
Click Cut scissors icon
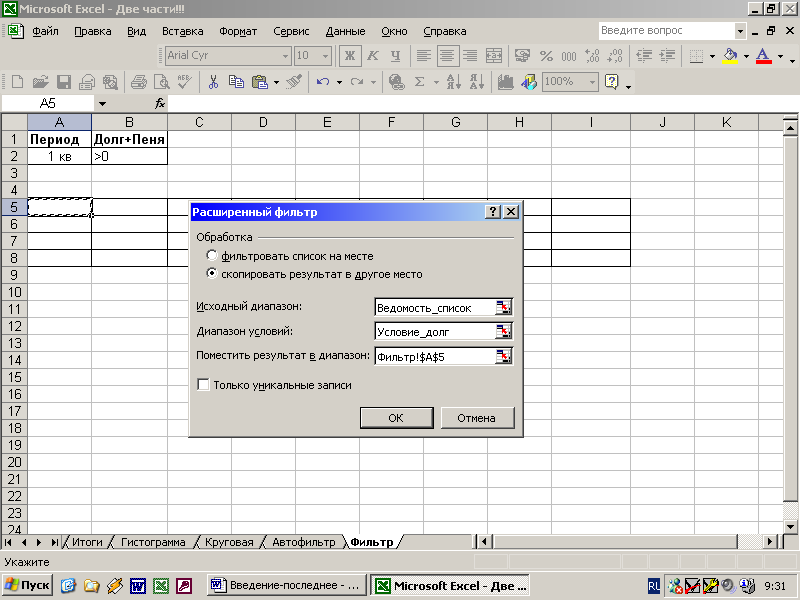213,82
